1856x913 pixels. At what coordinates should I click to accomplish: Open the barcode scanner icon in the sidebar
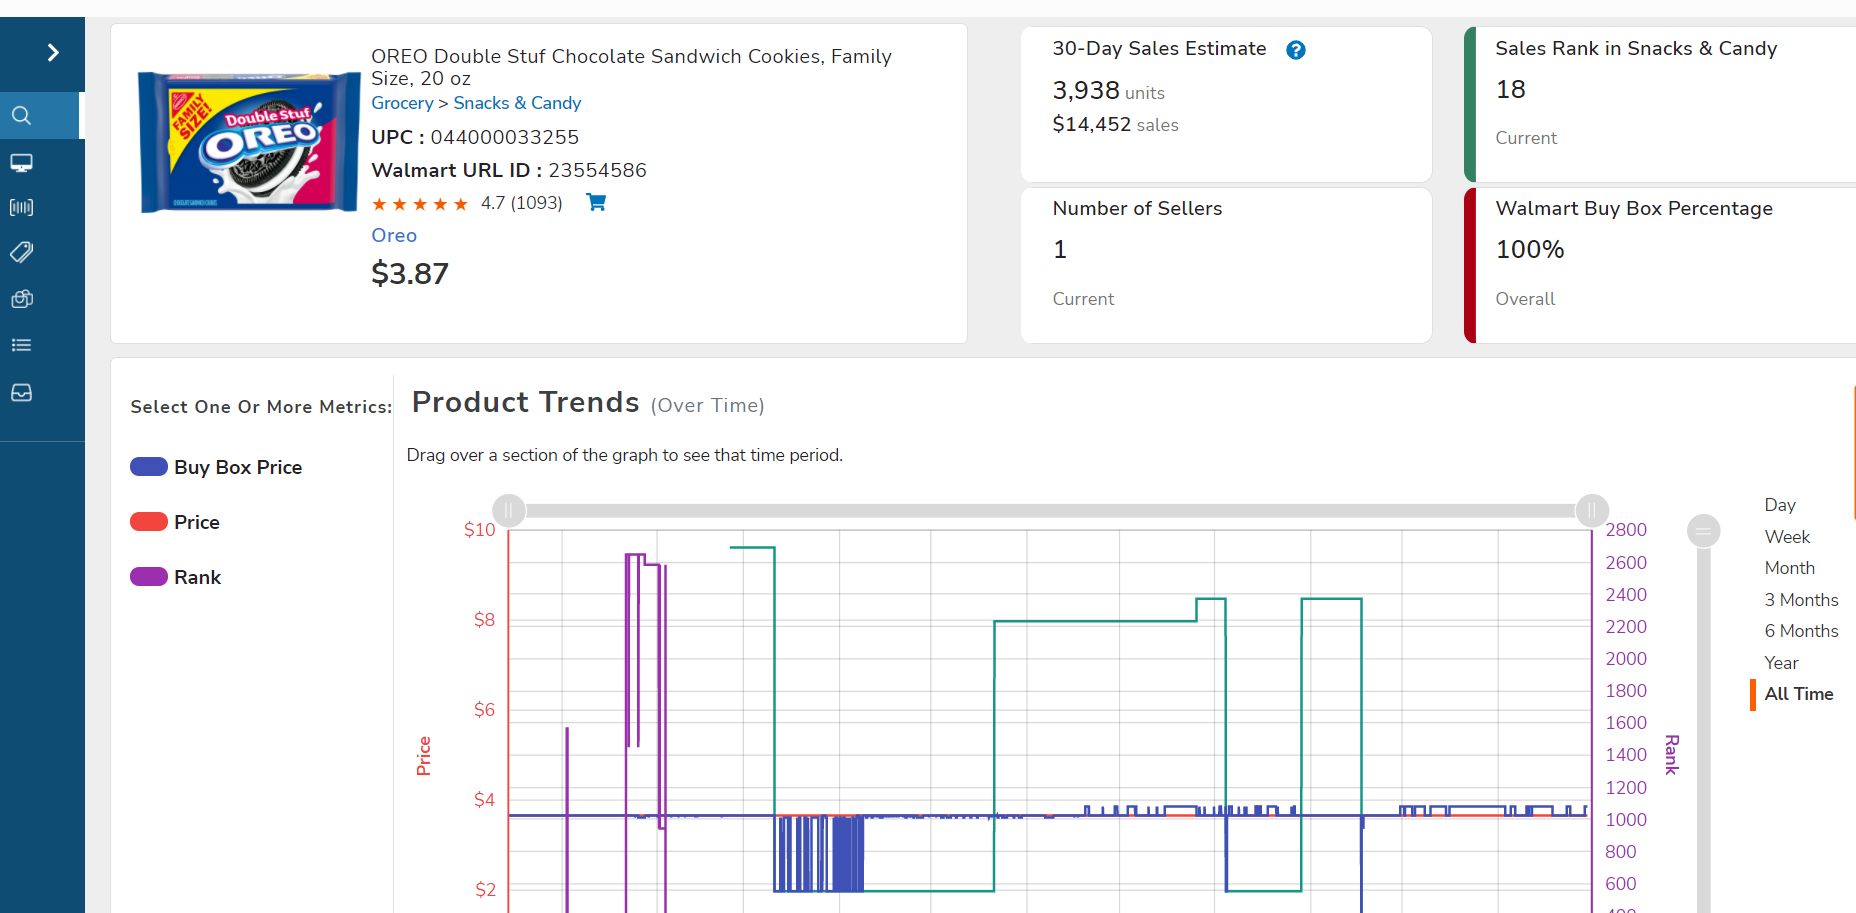click(x=21, y=207)
